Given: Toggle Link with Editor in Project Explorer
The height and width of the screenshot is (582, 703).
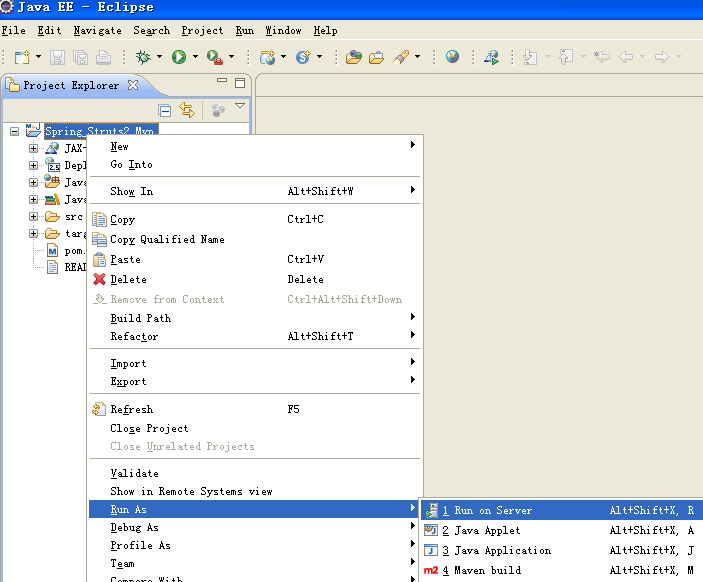Looking at the screenshot, I should [187, 110].
